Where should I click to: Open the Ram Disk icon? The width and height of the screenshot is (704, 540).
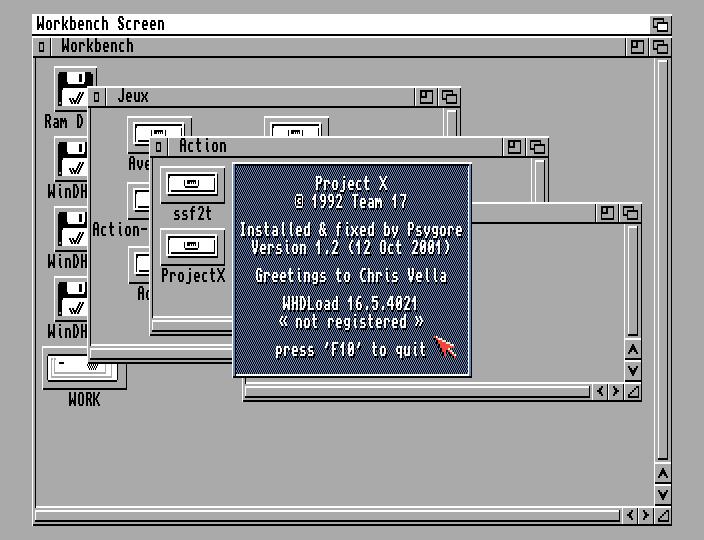click(72, 88)
